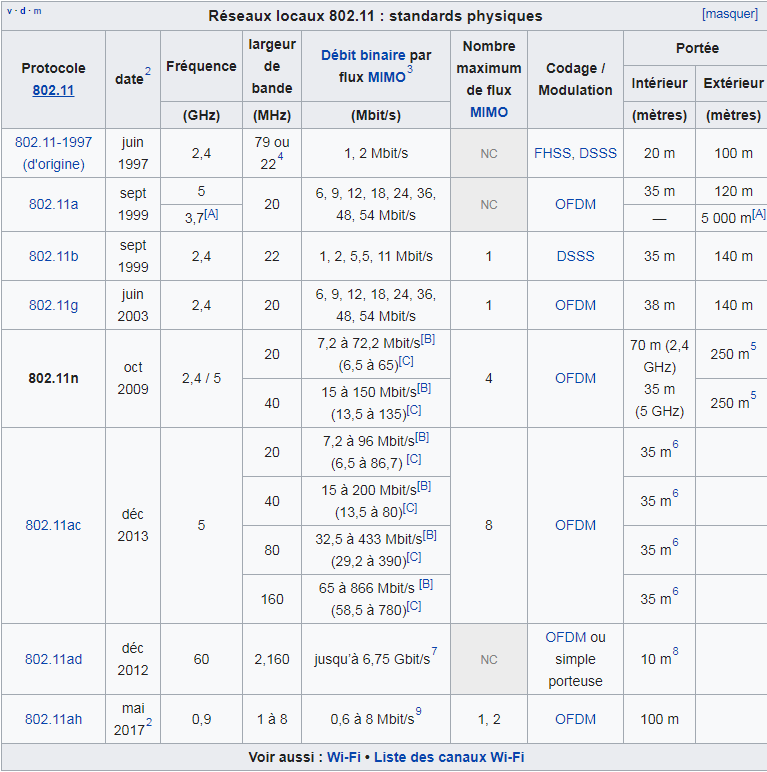Screen dimensions: 767x772
Task: Click the FHSS modulation link
Action: pyautogui.click(x=552, y=153)
